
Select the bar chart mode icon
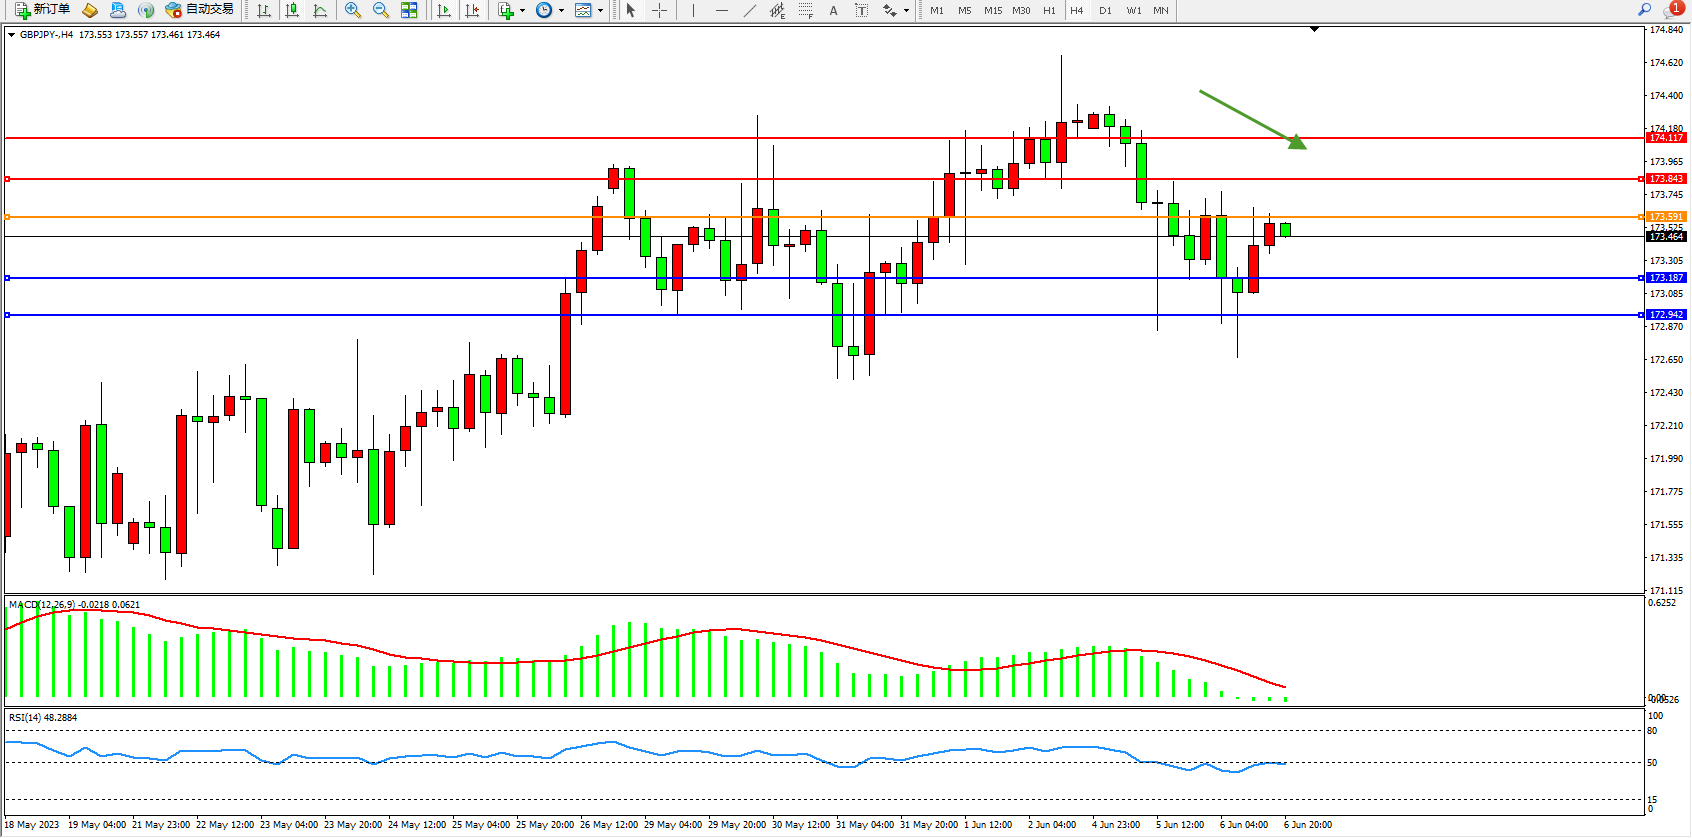pyautogui.click(x=264, y=10)
